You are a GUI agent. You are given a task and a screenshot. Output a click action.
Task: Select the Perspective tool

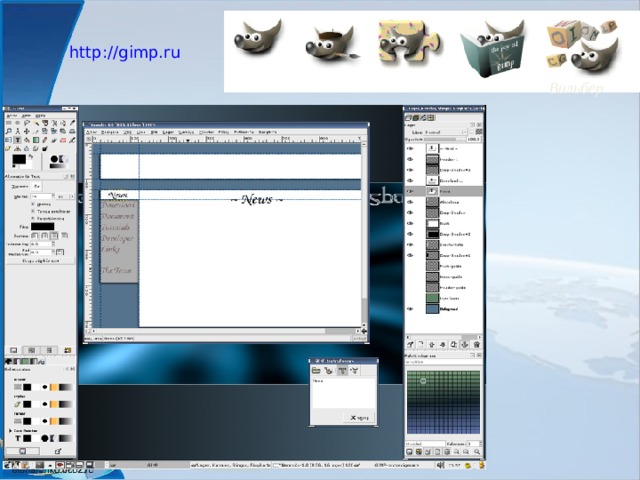[72, 131]
